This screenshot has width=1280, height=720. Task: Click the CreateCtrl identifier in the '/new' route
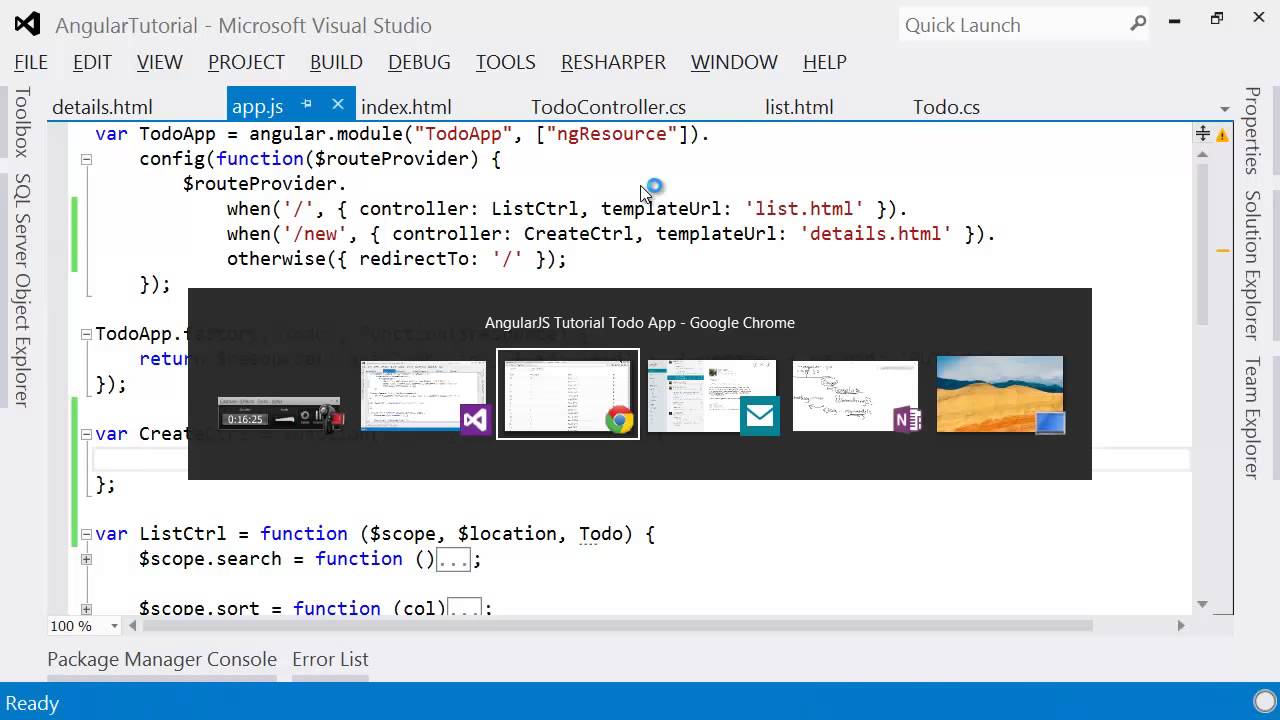(x=579, y=233)
